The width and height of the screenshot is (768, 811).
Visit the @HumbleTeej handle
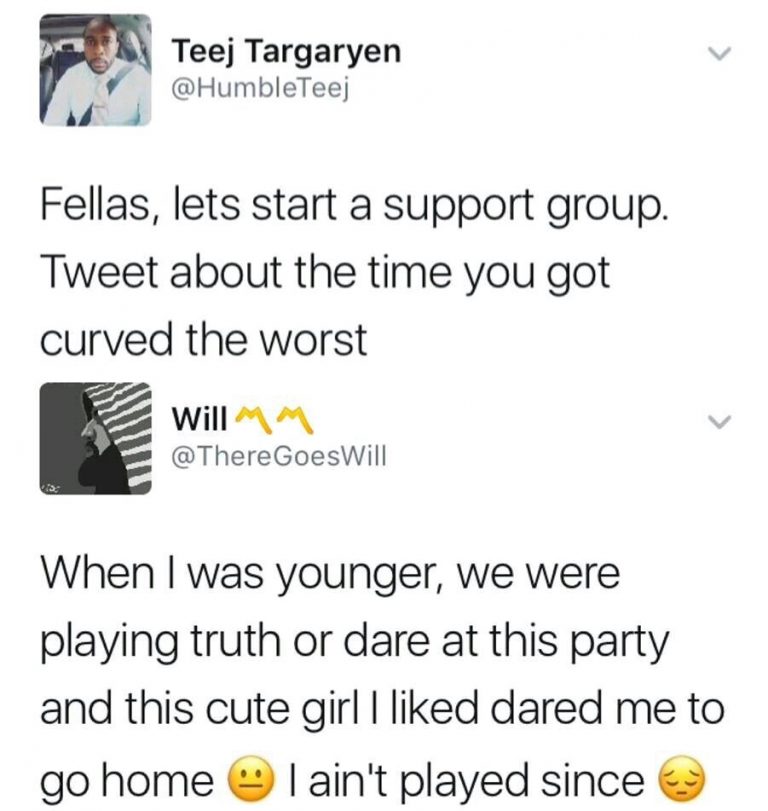(260, 89)
